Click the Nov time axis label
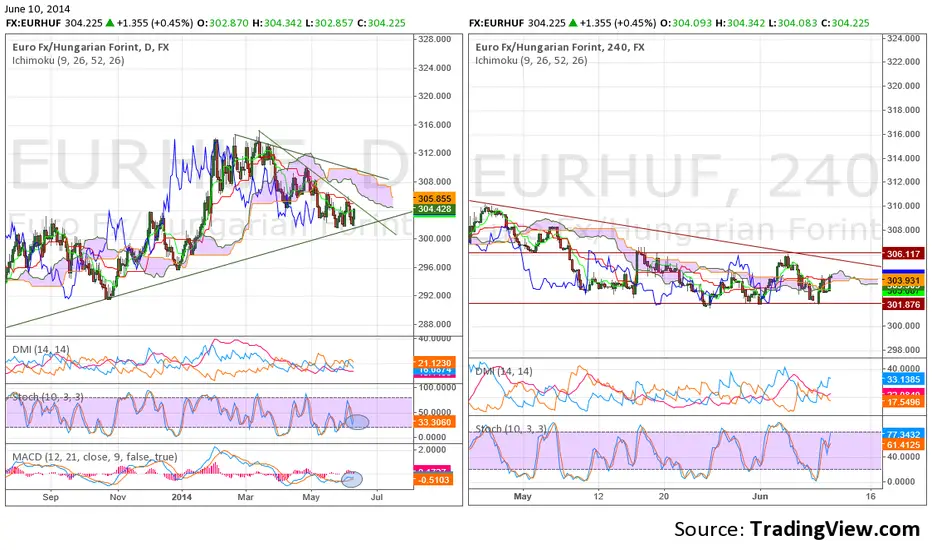 pyautogui.click(x=117, y=497)
